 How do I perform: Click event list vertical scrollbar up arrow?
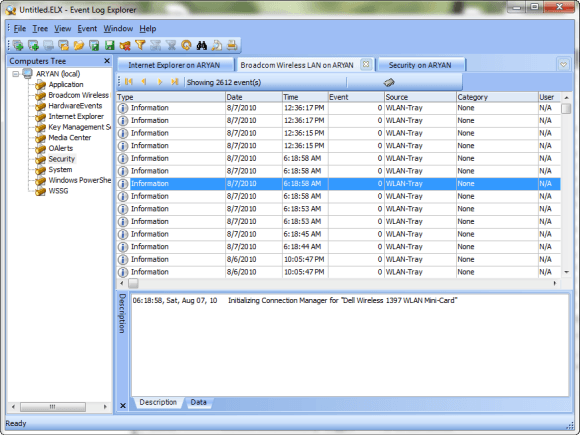pos(566,97)
